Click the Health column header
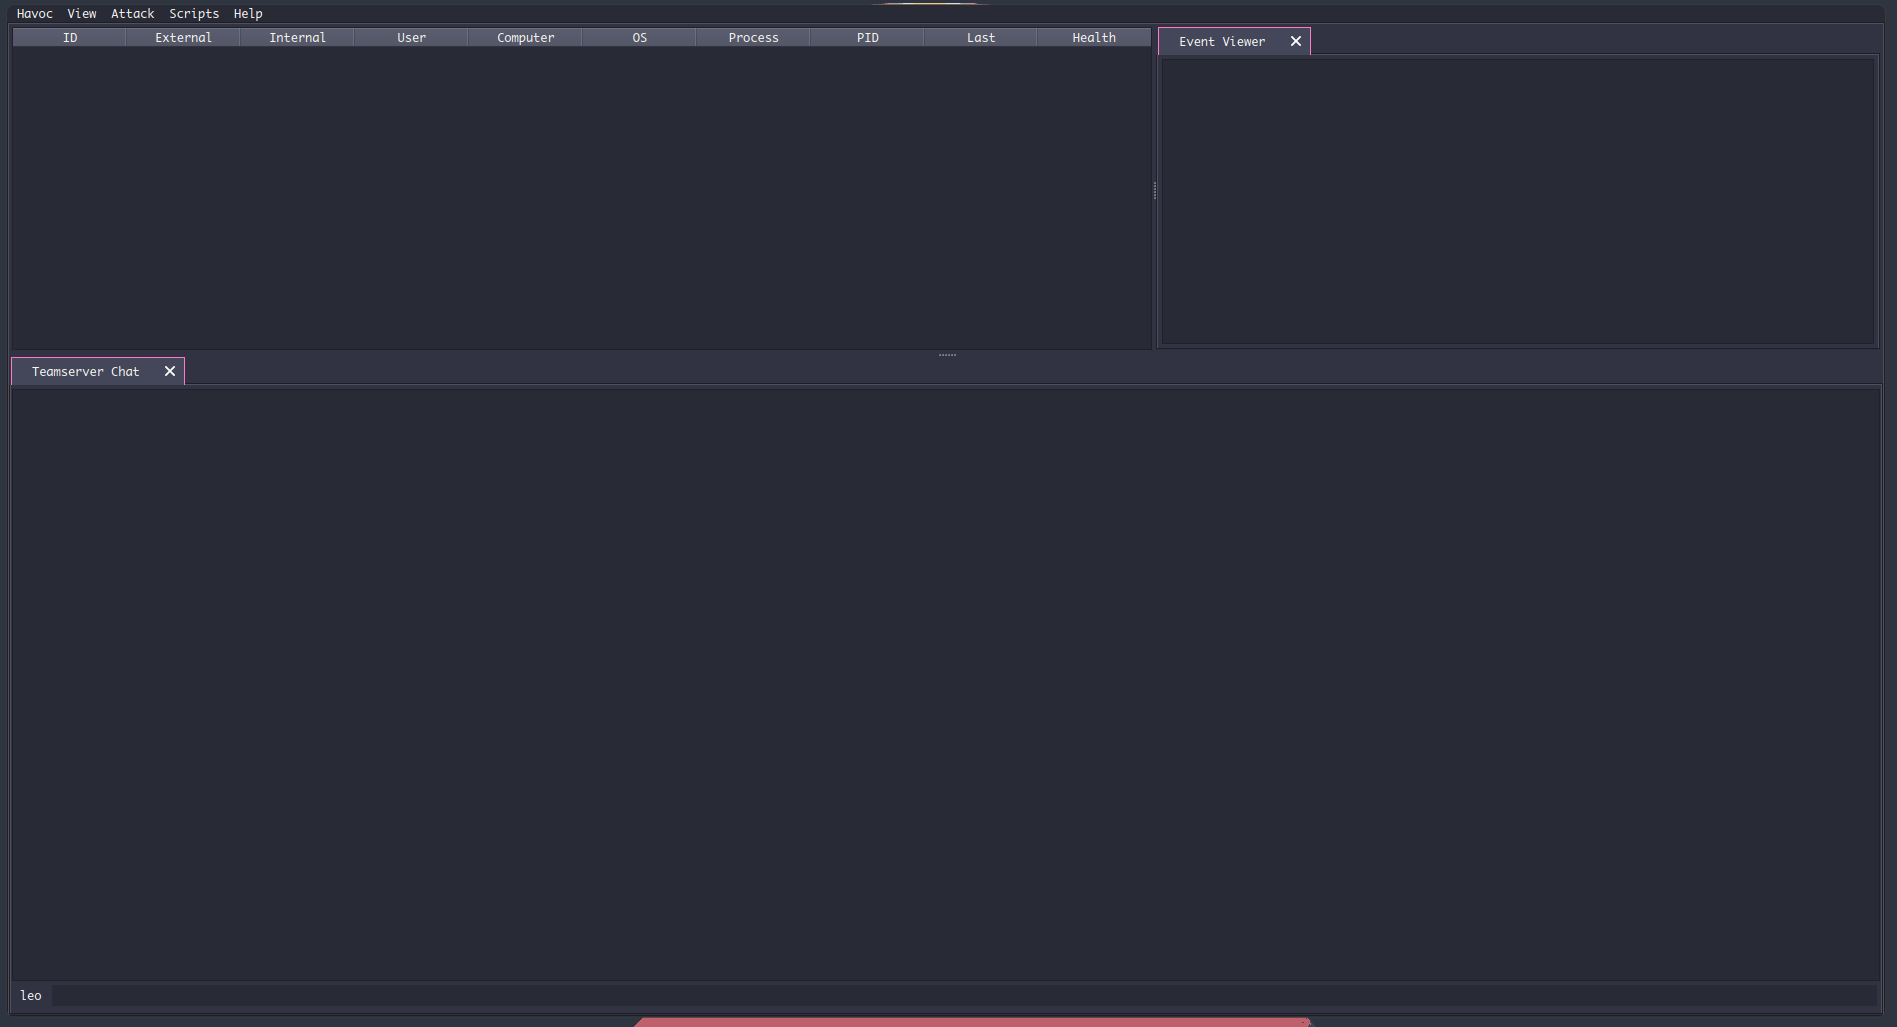 click(x=1093, y=38)
